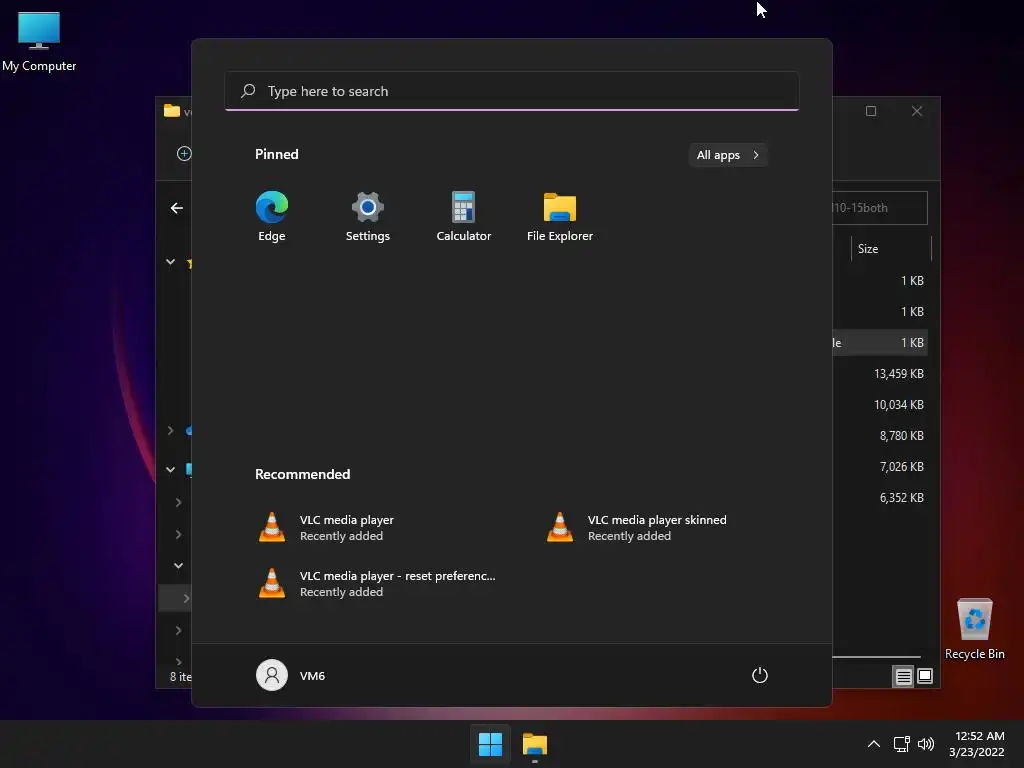Select the 7,026 KB file row

click(x=880, y=467)
